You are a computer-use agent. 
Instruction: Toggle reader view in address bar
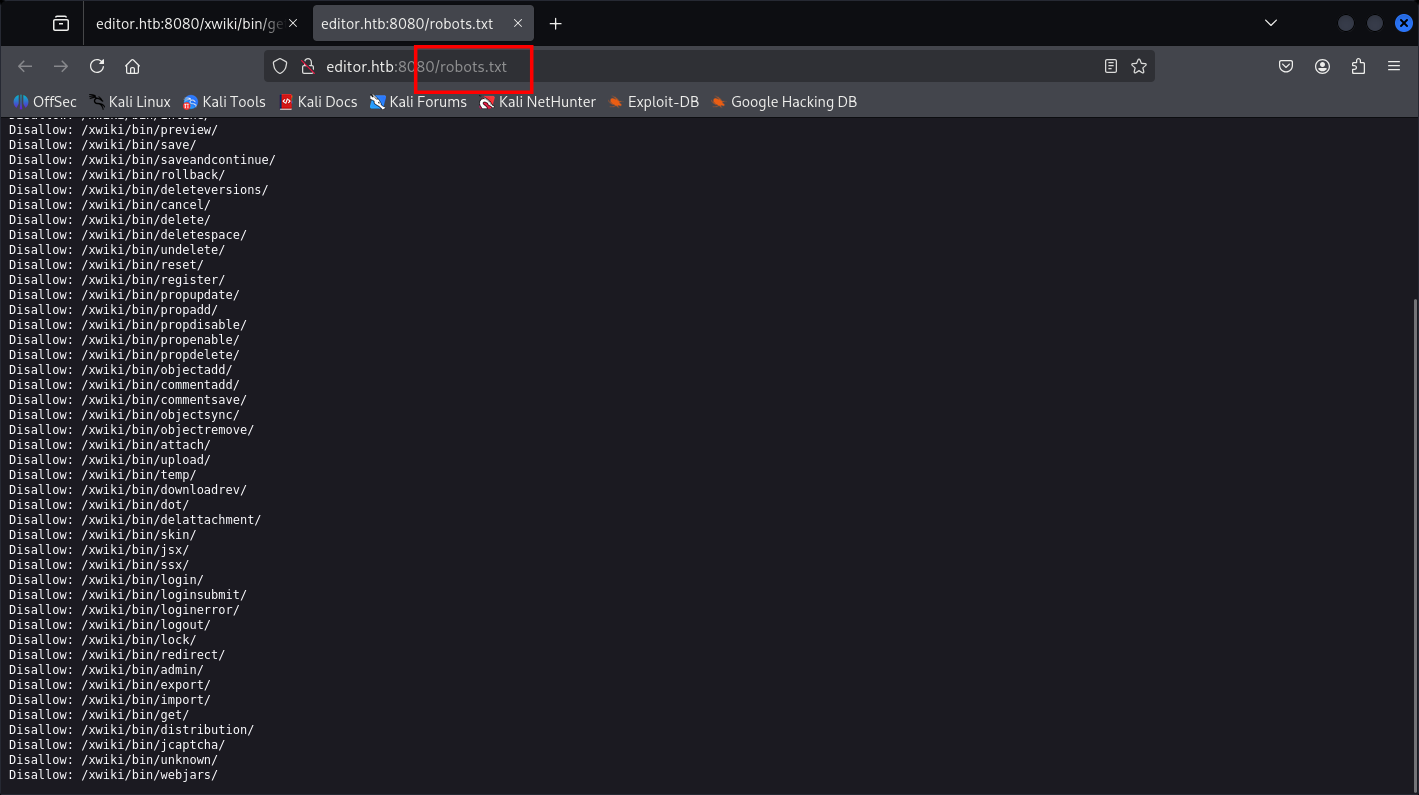tap(1110, 66)
